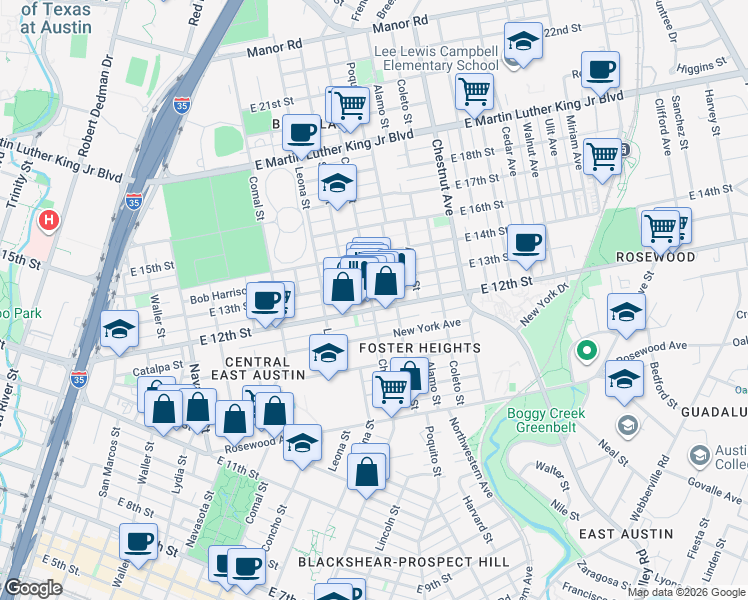Select the Boggy Creek Greenbelt label
Image resolution: width=748 pixels, height=600 pixels.
click(546, 420)
